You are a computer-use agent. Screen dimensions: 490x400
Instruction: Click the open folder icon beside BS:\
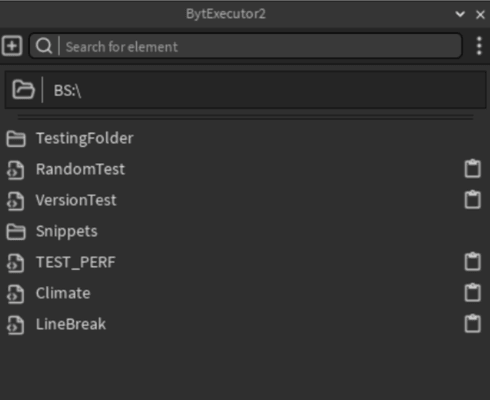click(x=23, y=89)
